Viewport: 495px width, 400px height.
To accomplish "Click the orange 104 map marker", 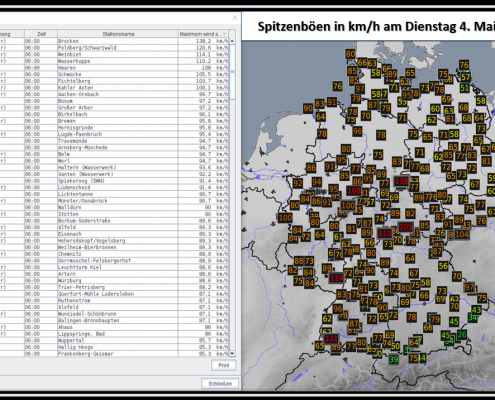I will (x=462, y=235).
